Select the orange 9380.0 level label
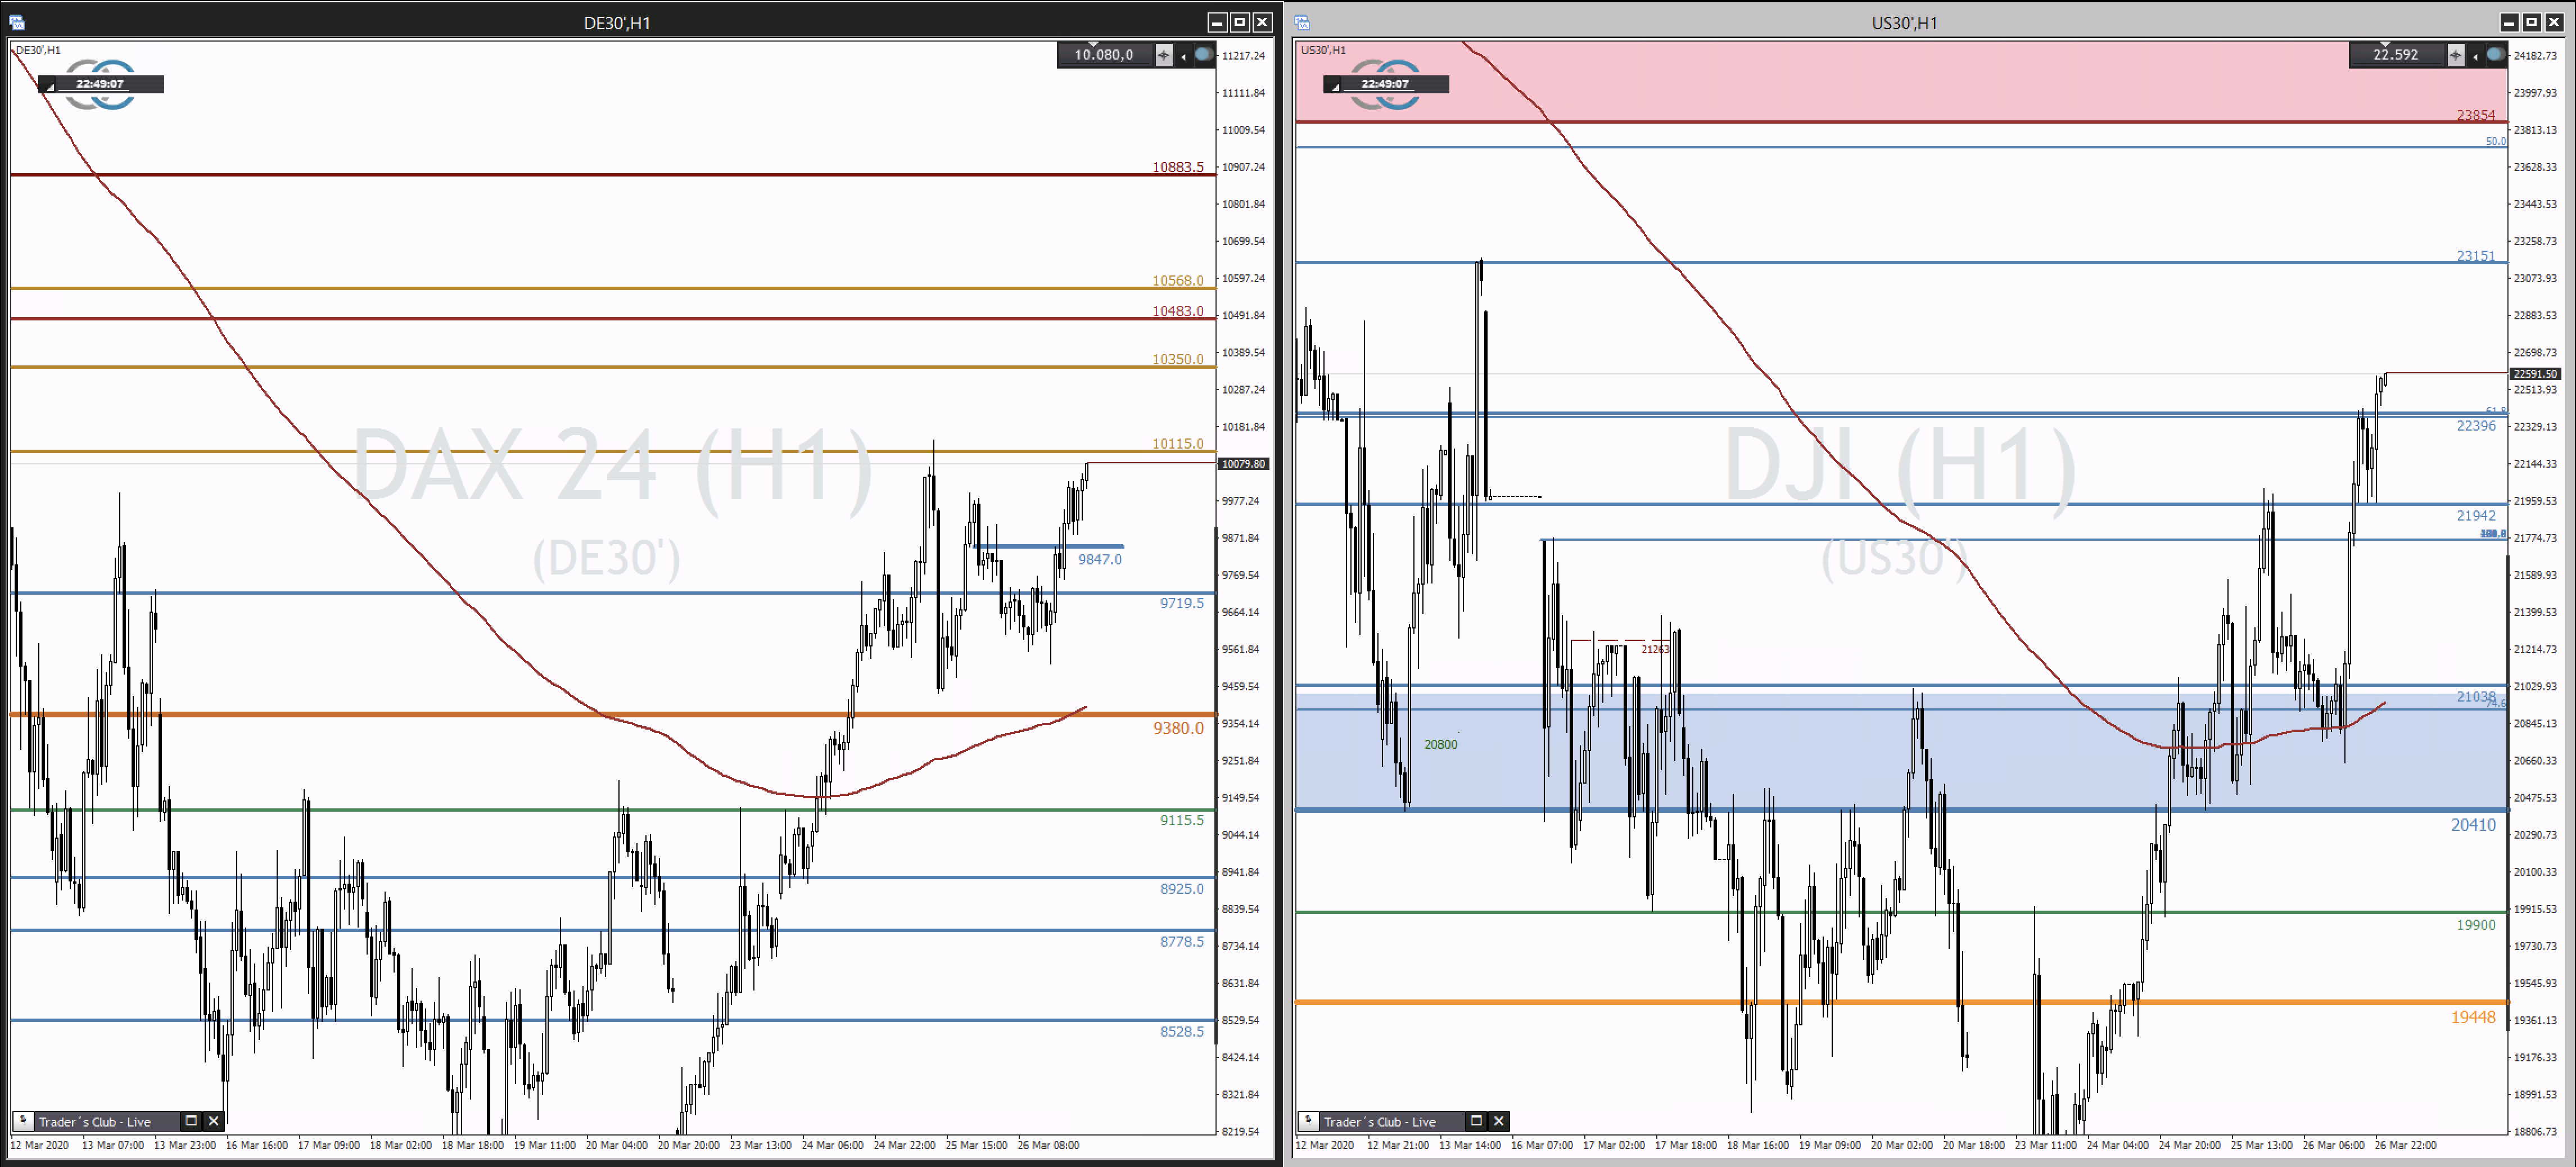The height and width of the screenshot is (1167, 2576). tap(1178, 728)
